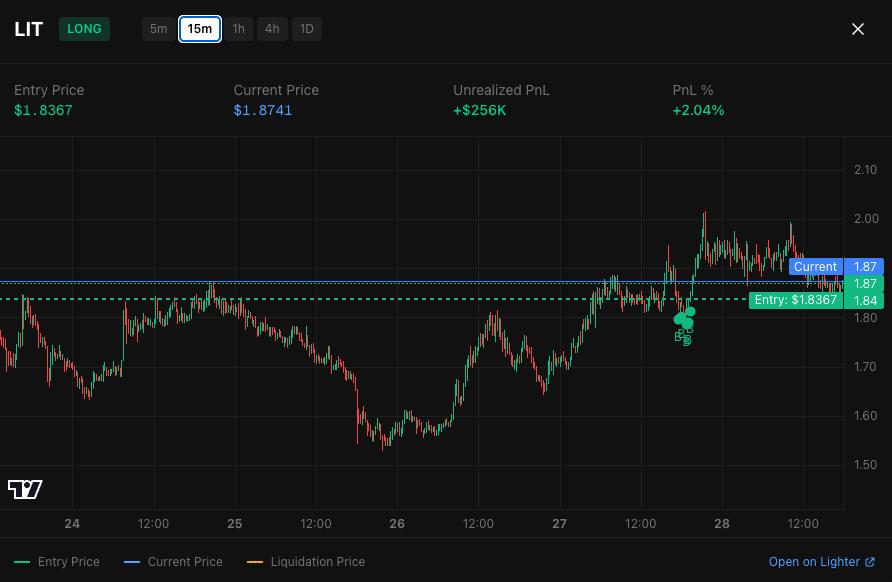
Task: Click the date 26 on the time axis
Action: coord(397,523)
